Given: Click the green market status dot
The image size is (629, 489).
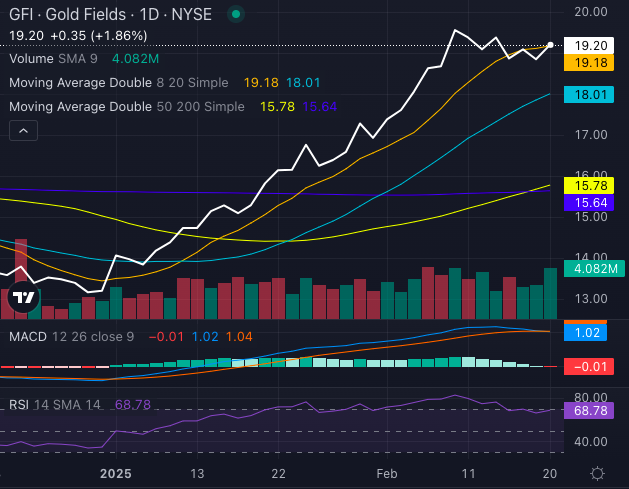Looking at the screenshot, I should pyautogui.click(x=236, y=14).
